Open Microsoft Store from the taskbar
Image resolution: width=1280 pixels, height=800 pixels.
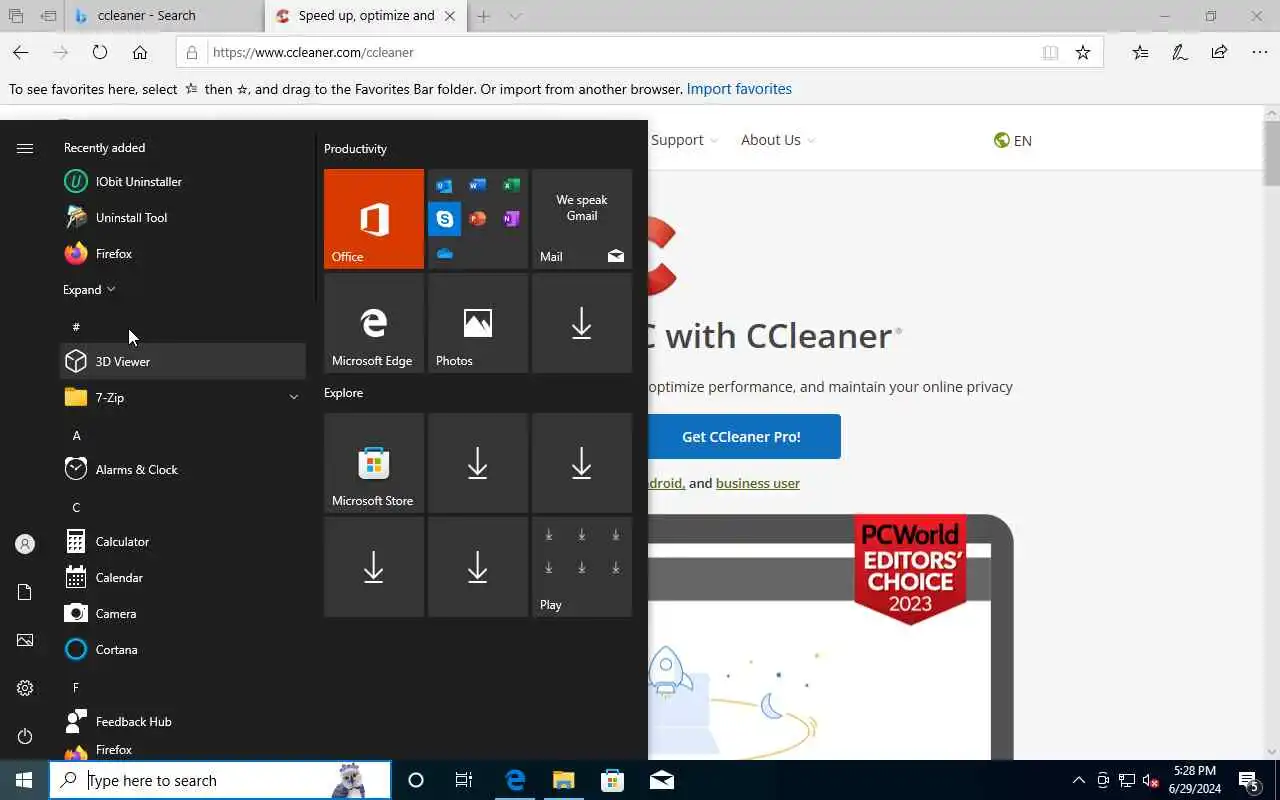(x=612, y=780)
